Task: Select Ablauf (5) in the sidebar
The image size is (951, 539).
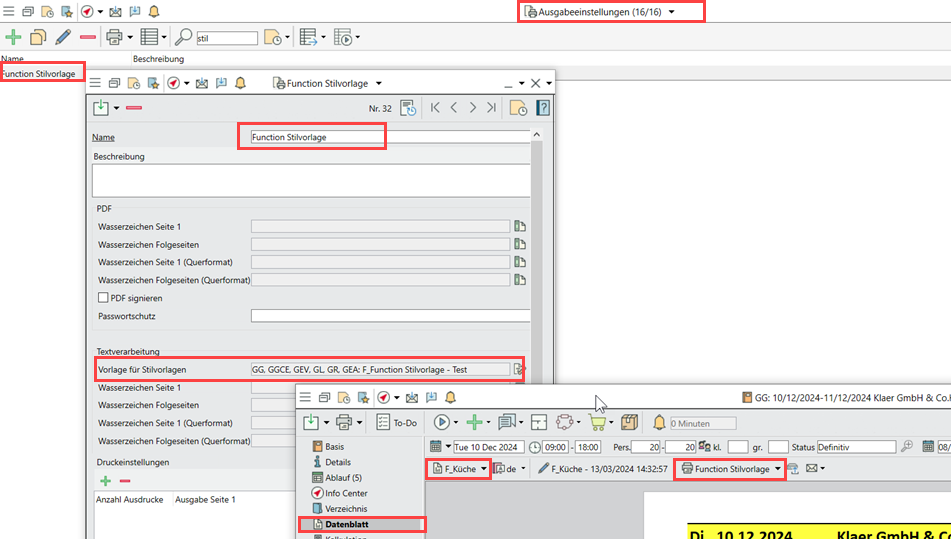Action: (x=343, y=478)
